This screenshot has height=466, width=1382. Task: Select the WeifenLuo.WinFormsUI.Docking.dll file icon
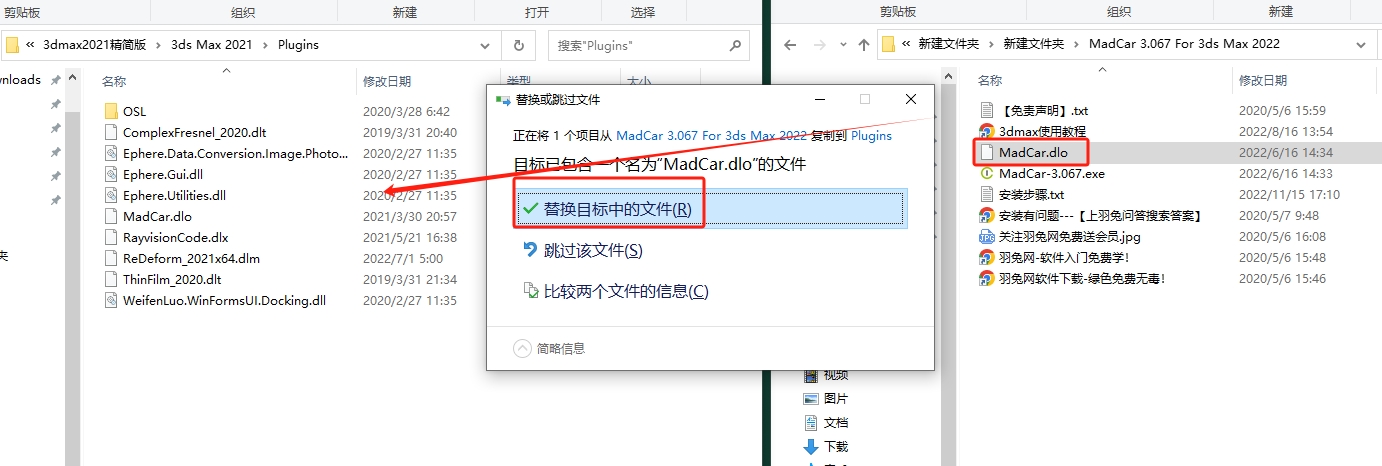[x=111, y=300]
